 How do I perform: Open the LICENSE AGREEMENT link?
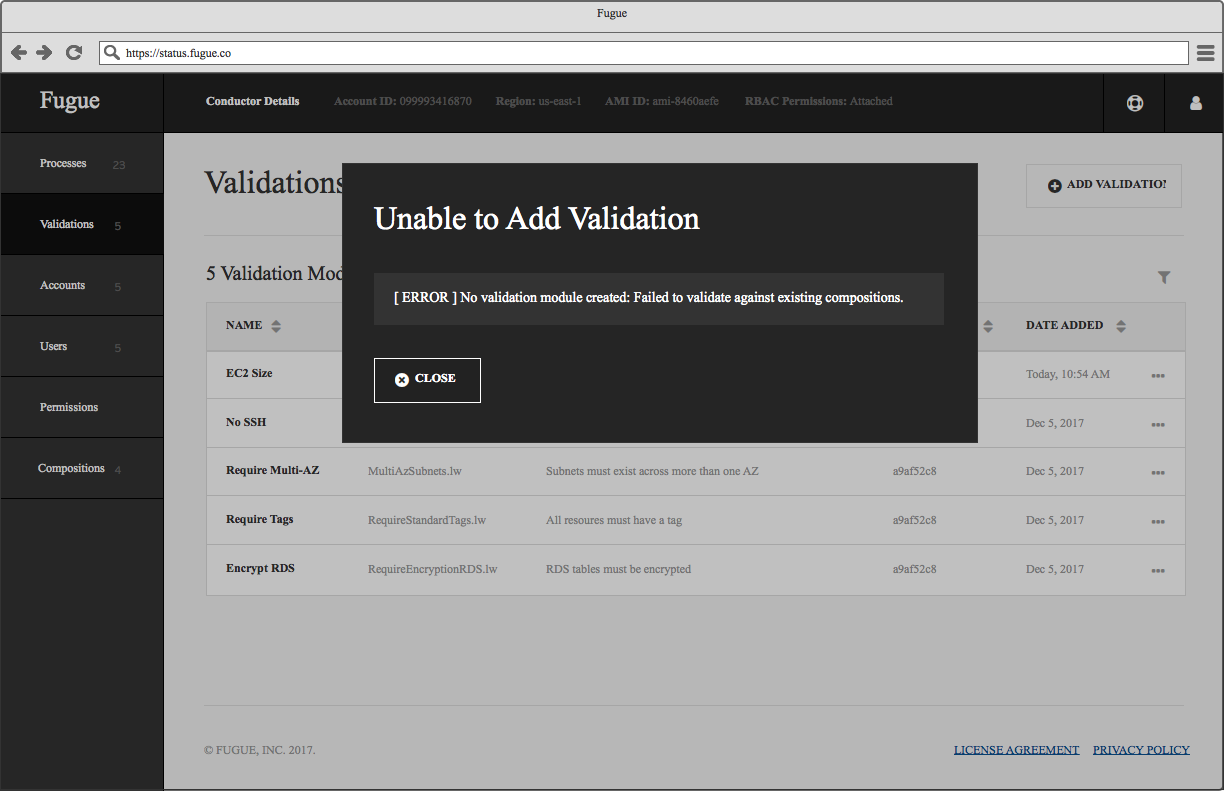coord(1016,749)
